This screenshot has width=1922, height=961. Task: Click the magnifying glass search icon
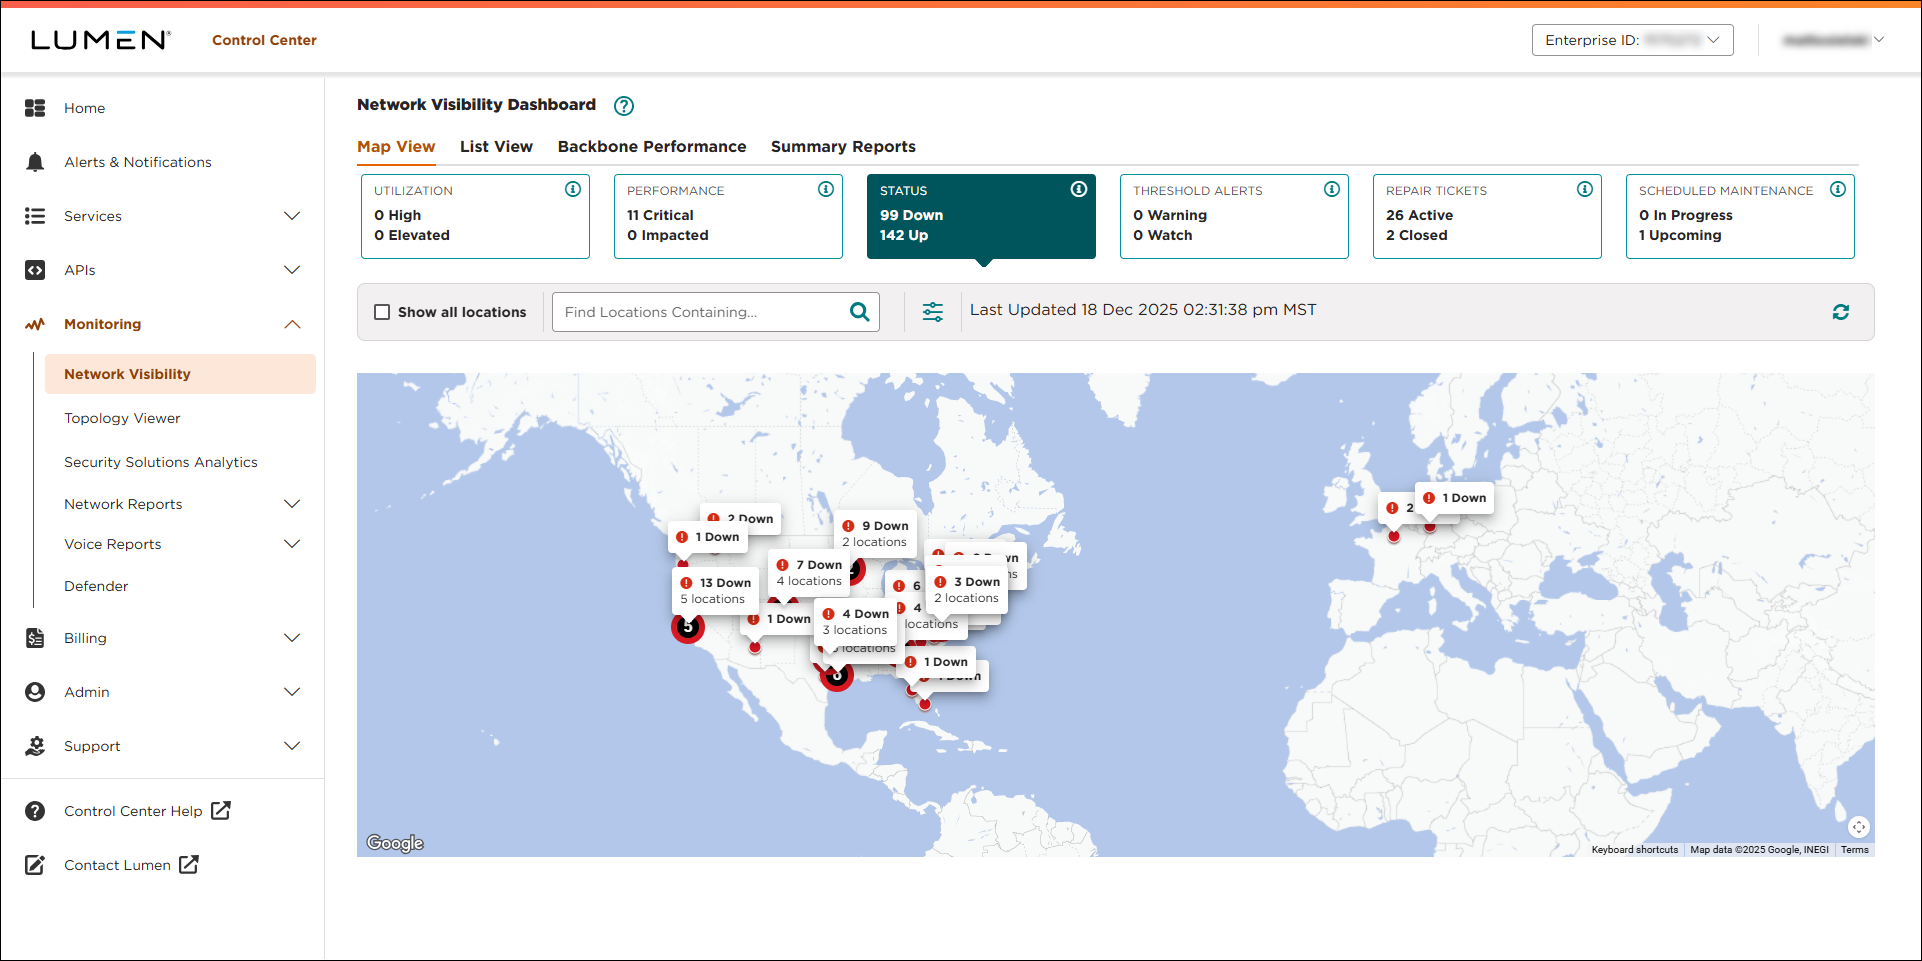click(x=858, y=311)
